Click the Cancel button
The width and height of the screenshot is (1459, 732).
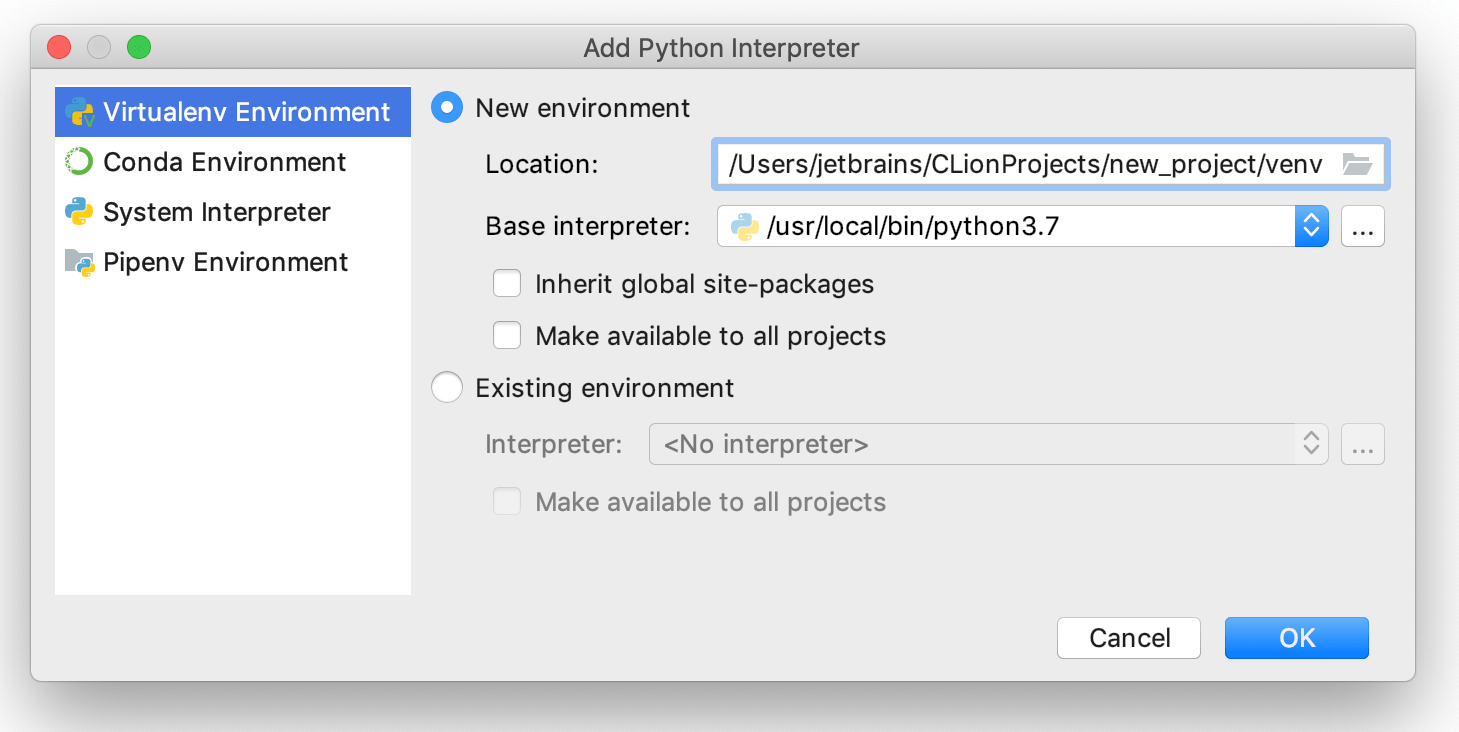[1128, 637]
